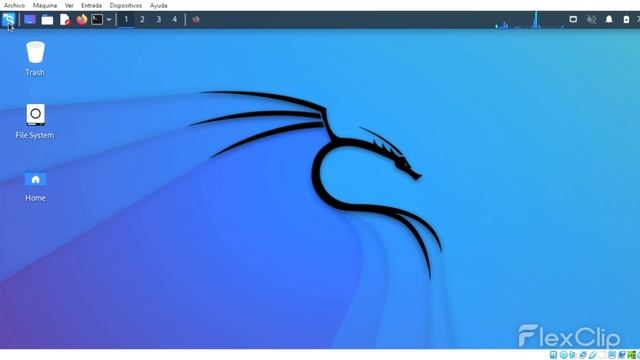This screenshot has height=360, width=640.
Task: Click the CPU usage graph in the panel
Action: tap(529, 20)
